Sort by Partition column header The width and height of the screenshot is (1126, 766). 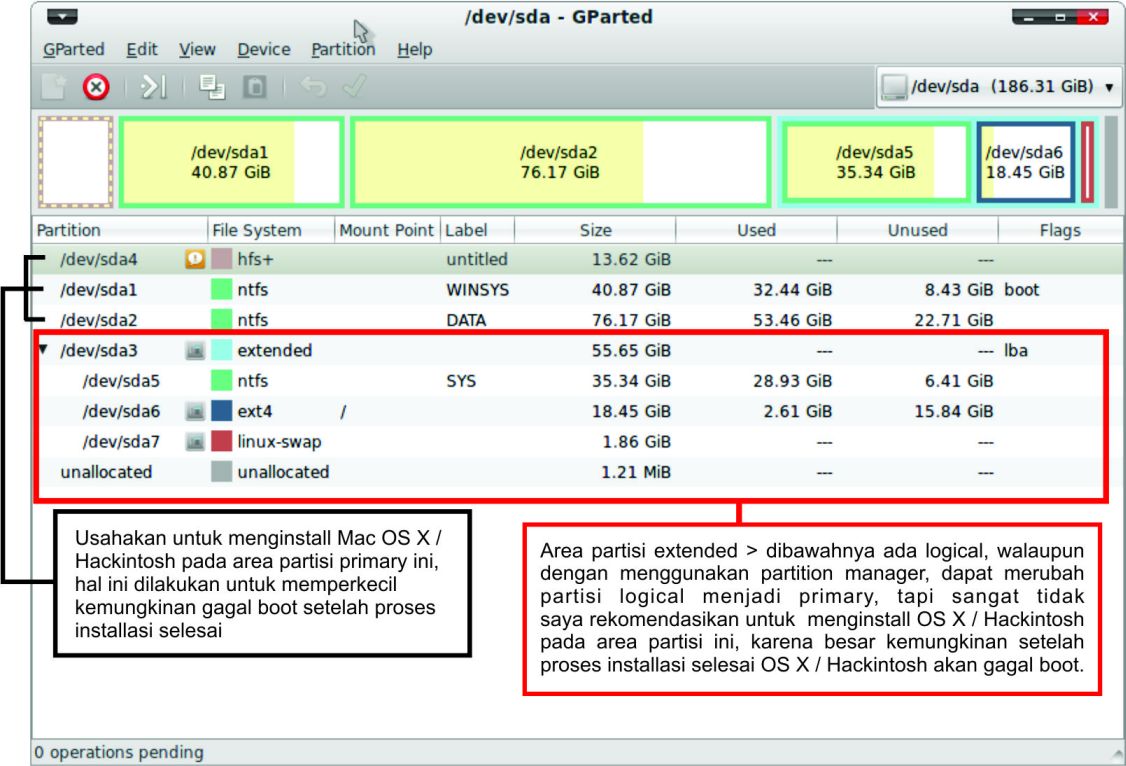click(x=120, y=230)
